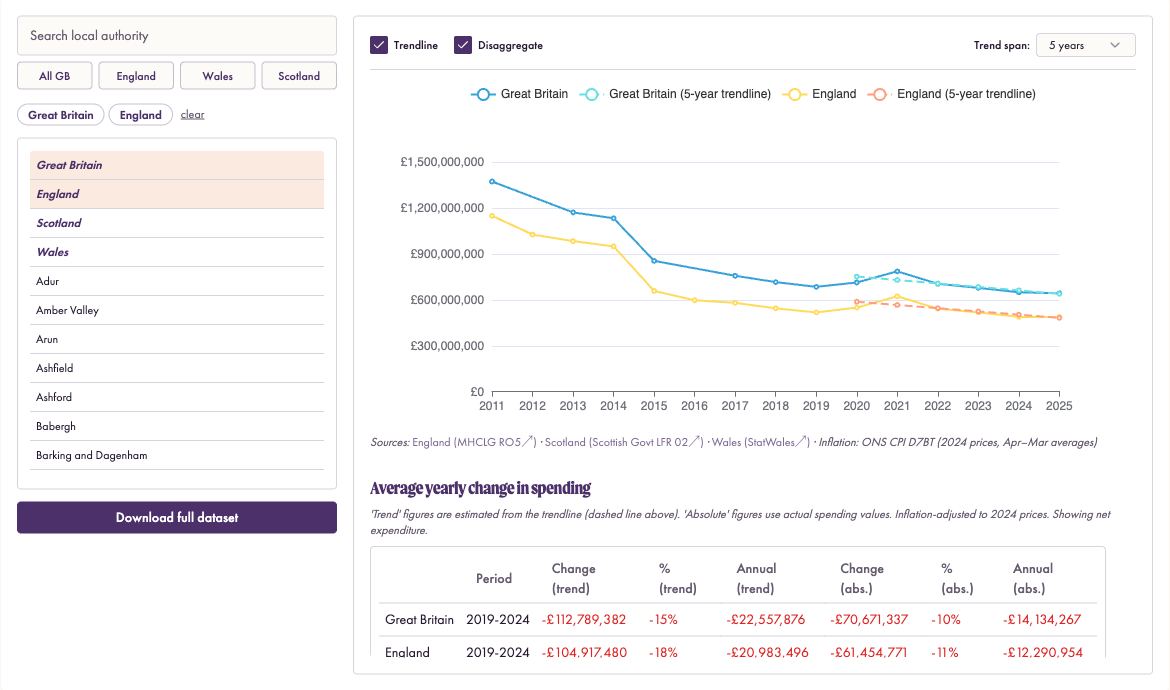Select Amber Valley in the authority list

click(x=177, y=310)
